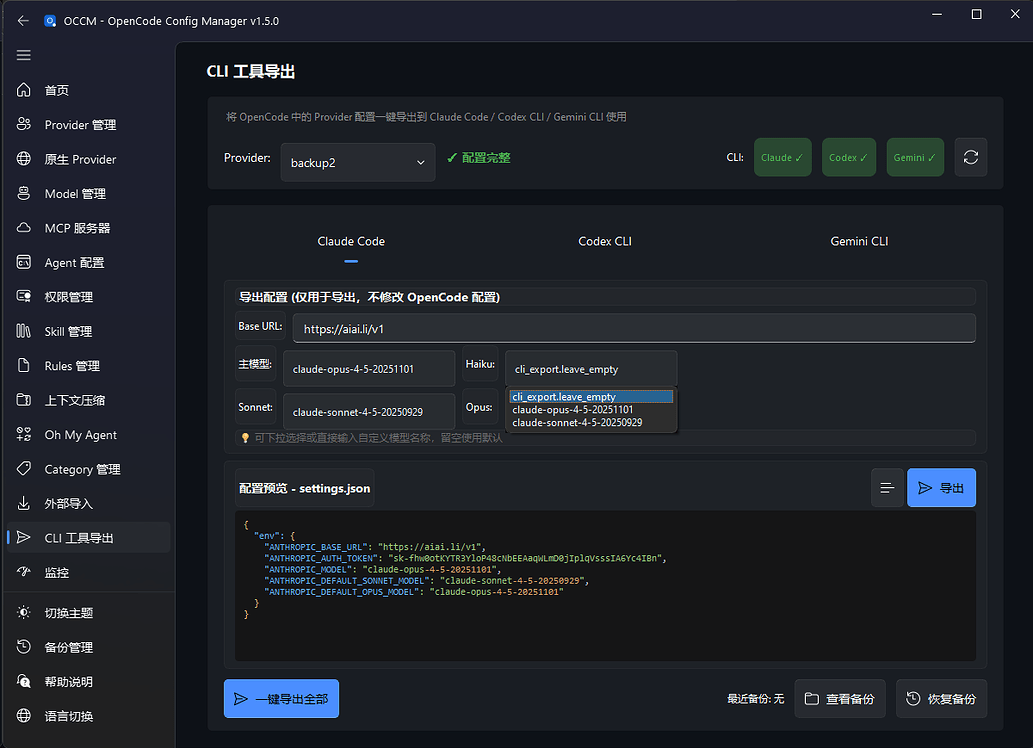Click the Provider 管理 people icon
The image size is (1033, 748).
coord(24,124)
